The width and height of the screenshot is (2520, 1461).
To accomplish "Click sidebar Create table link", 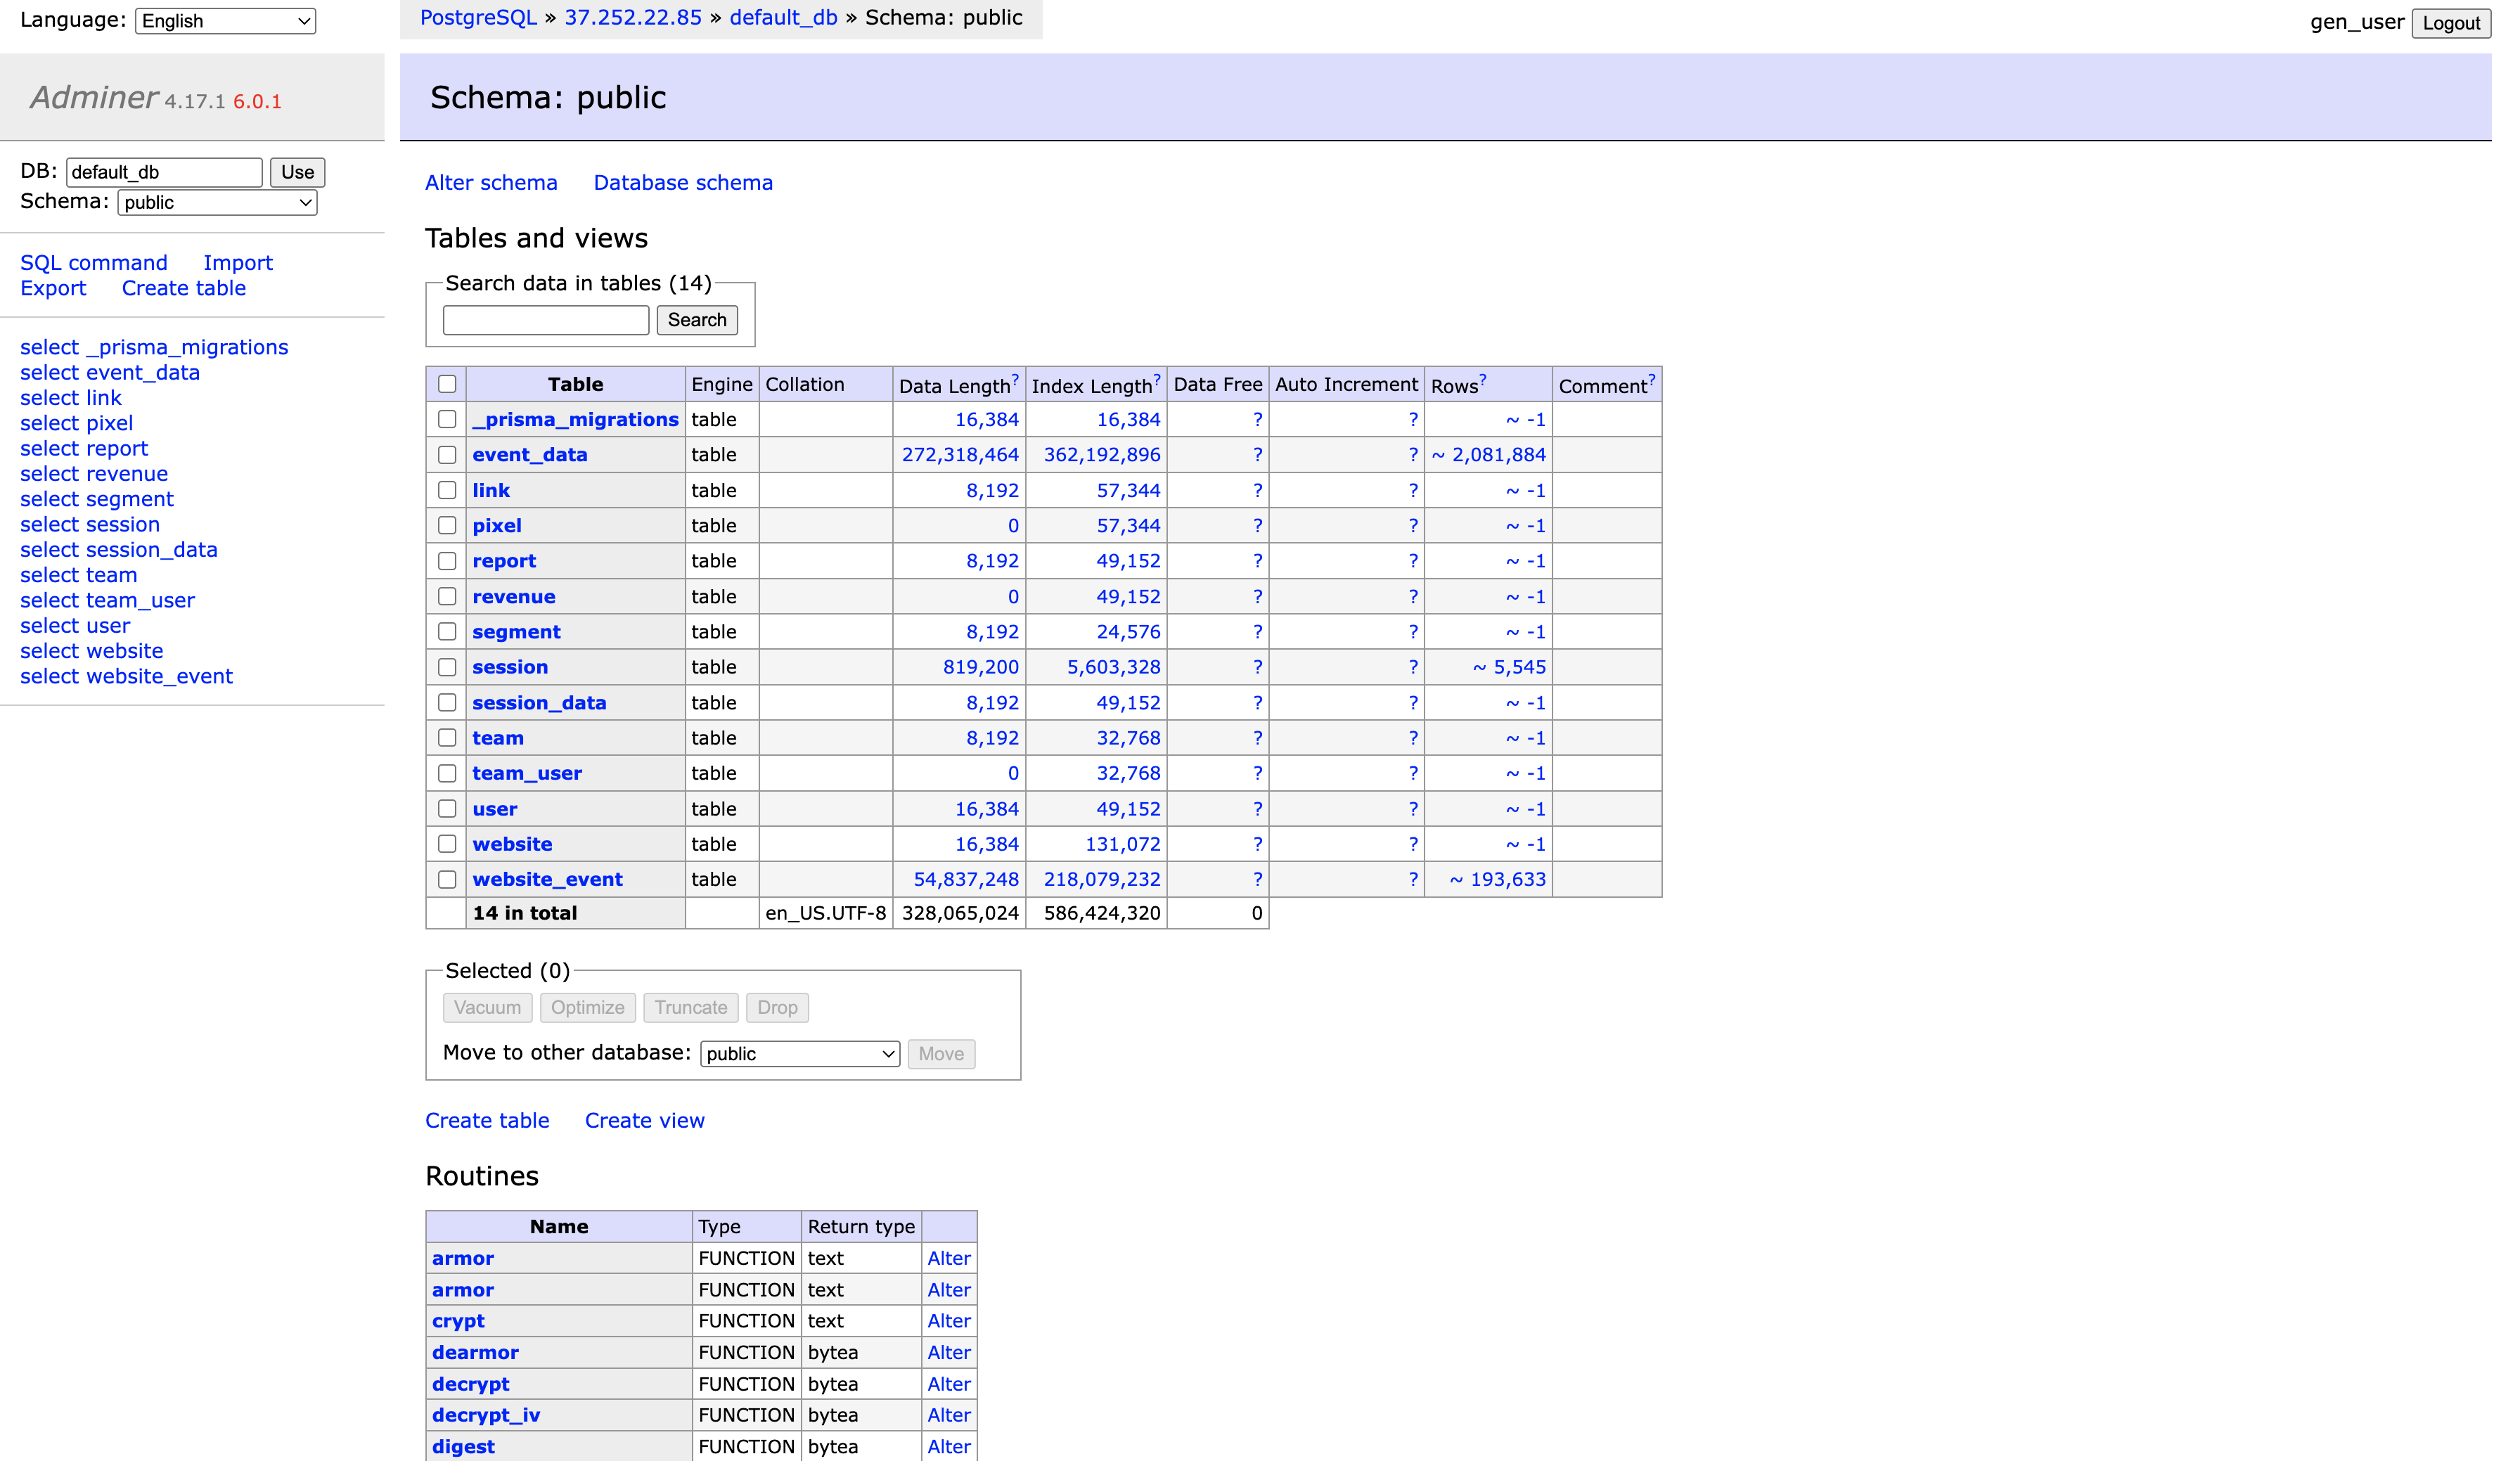I will [184, 288].
